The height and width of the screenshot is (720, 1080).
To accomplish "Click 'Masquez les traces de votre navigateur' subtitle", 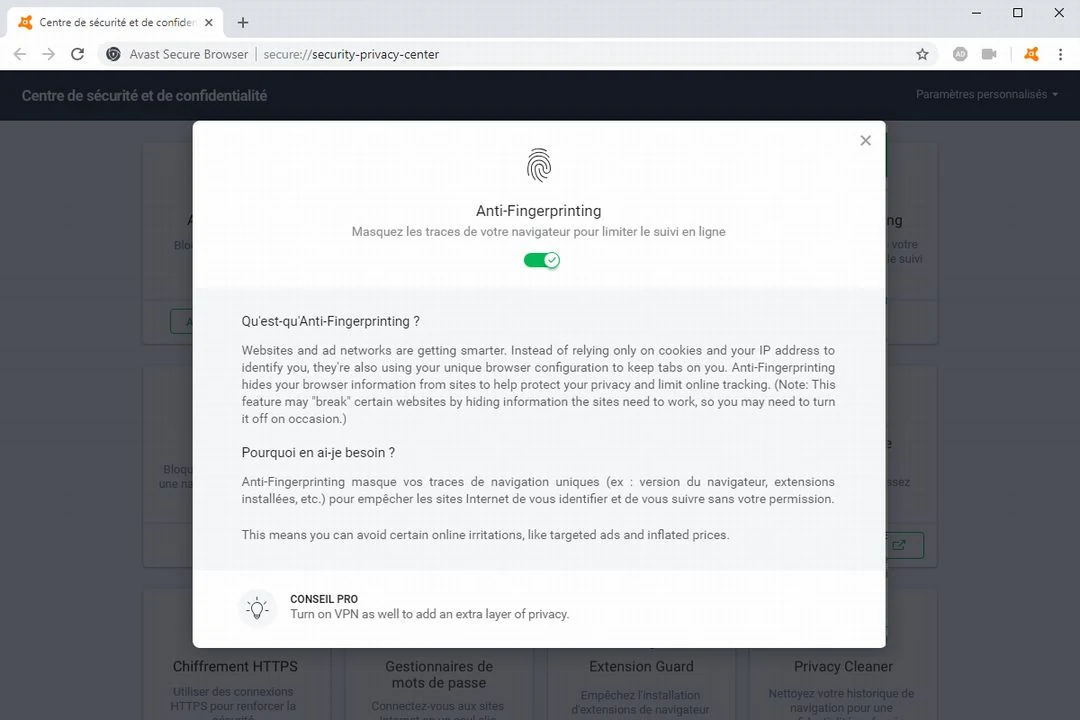I will pos(539,232).
